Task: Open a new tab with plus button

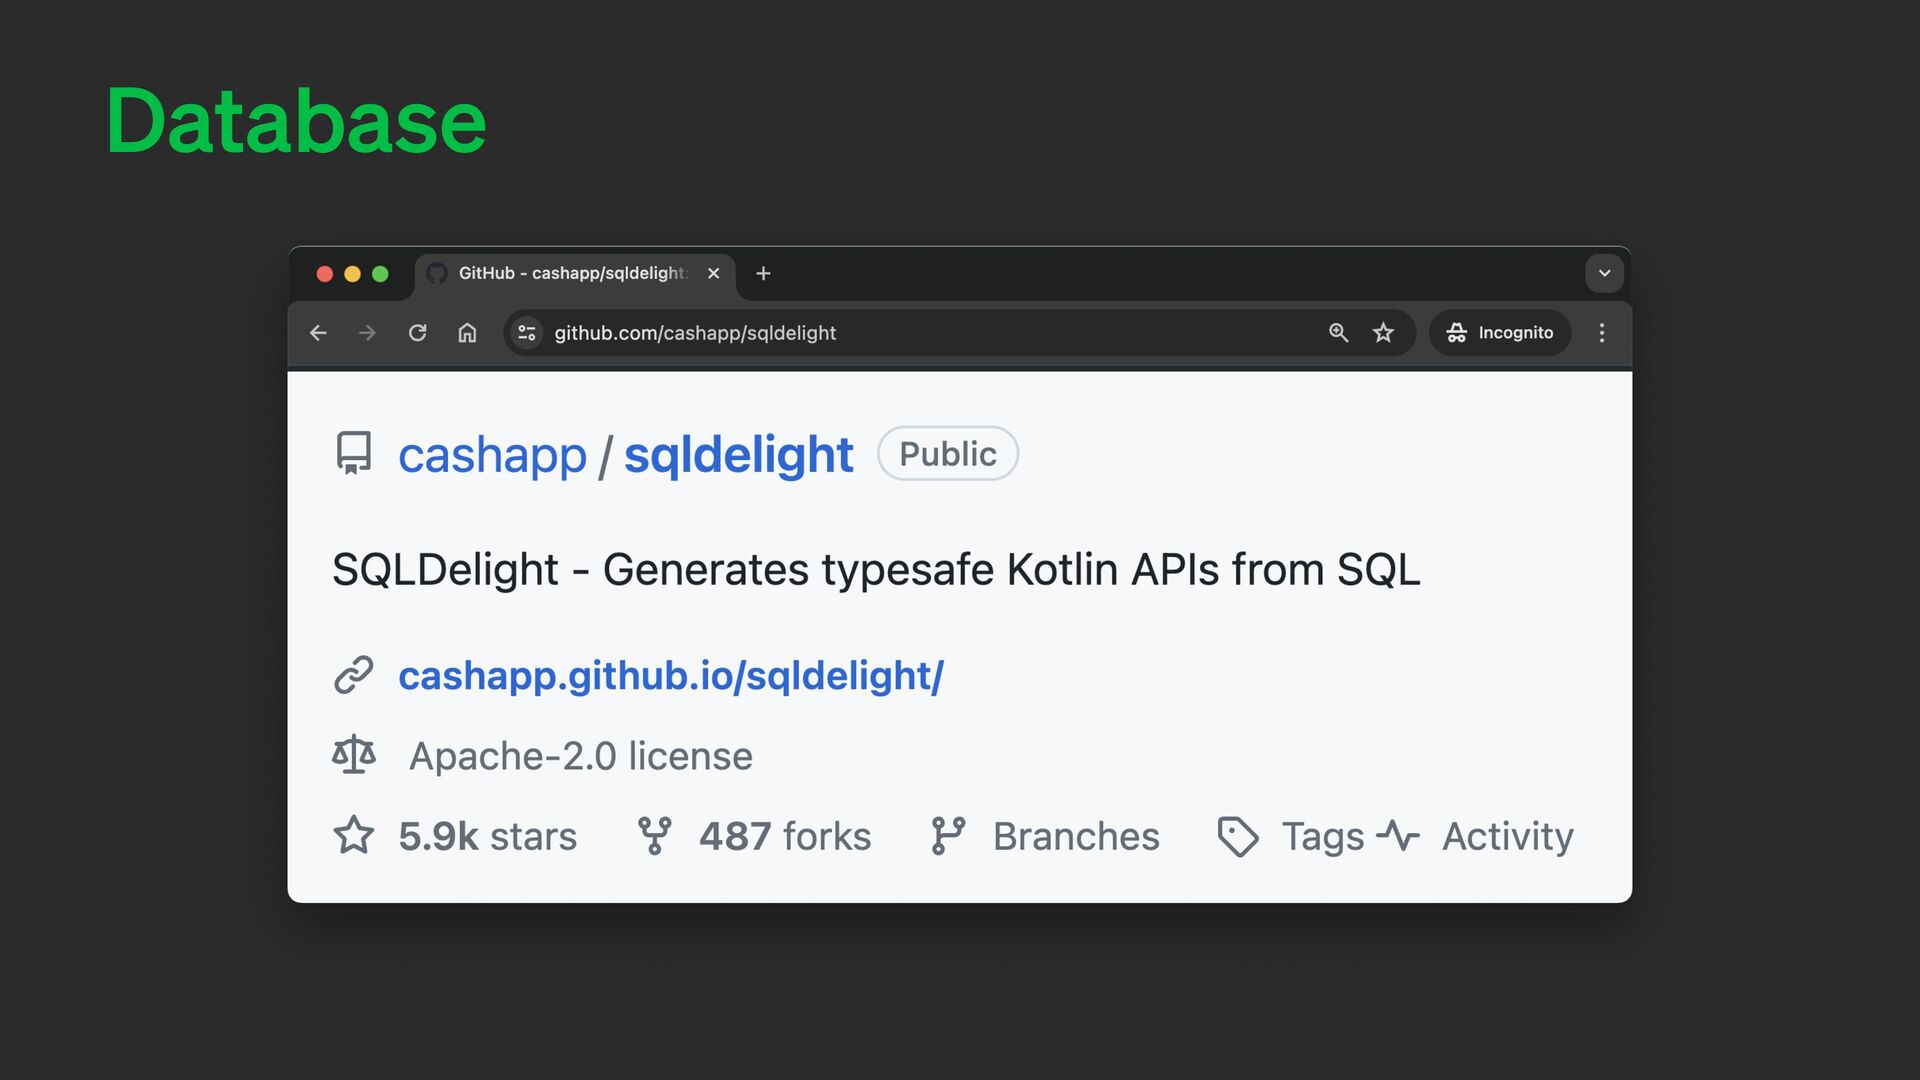Action: click(x=763, y=273)
